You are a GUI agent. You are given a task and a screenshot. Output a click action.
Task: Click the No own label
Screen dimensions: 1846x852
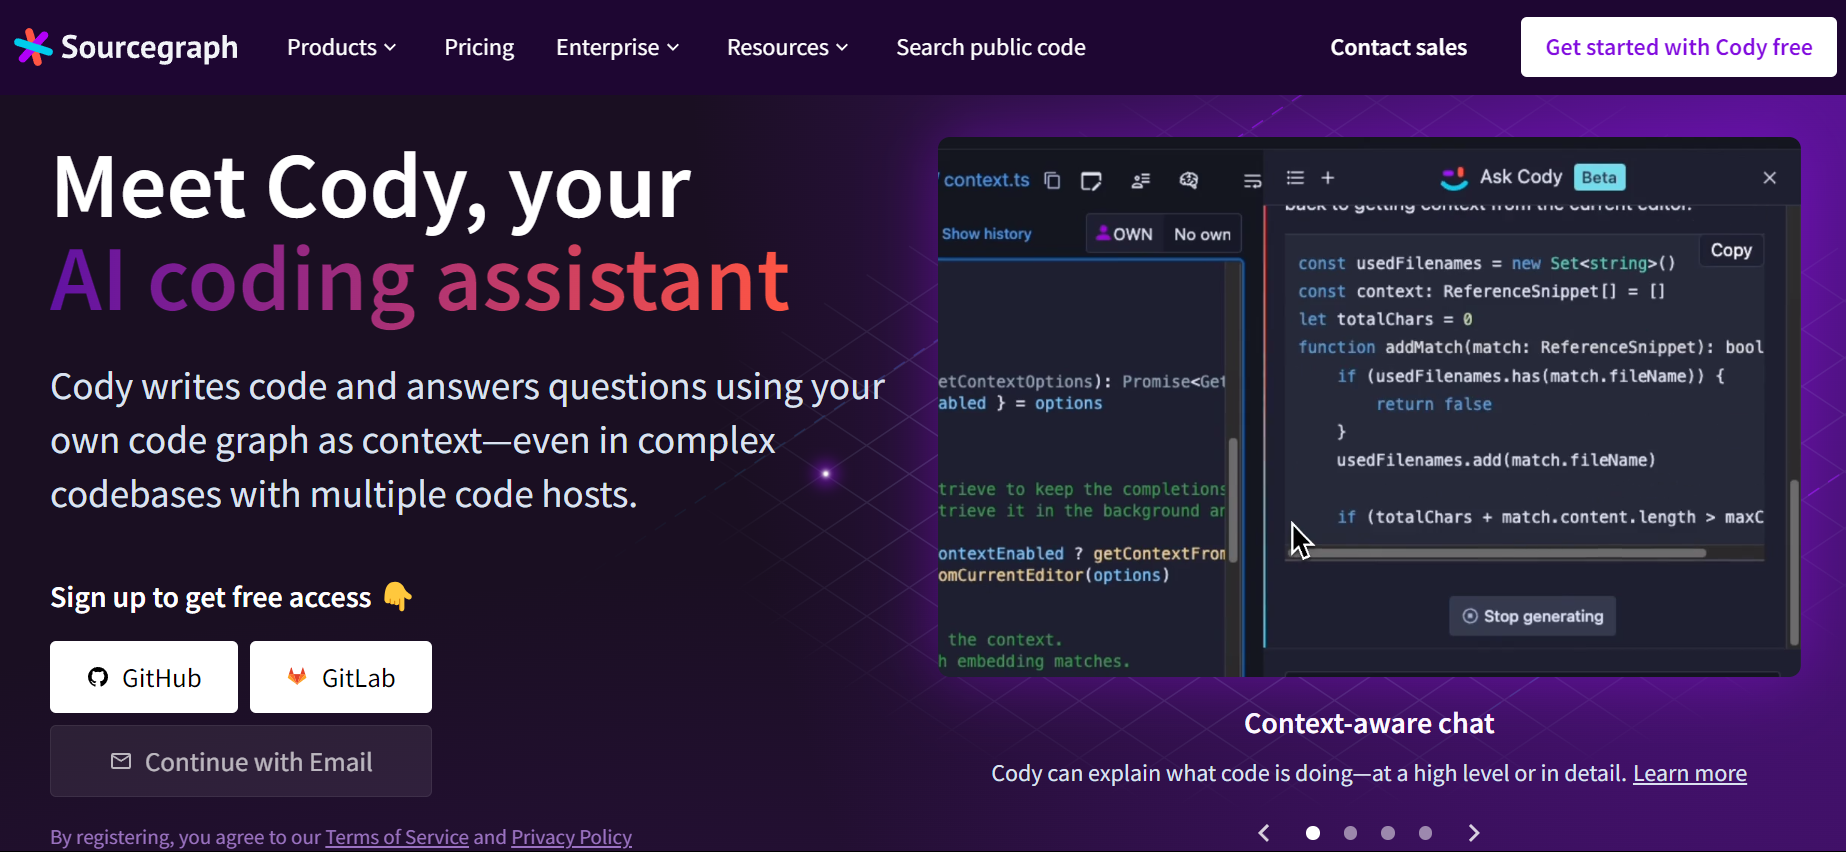coord(1202,234)
